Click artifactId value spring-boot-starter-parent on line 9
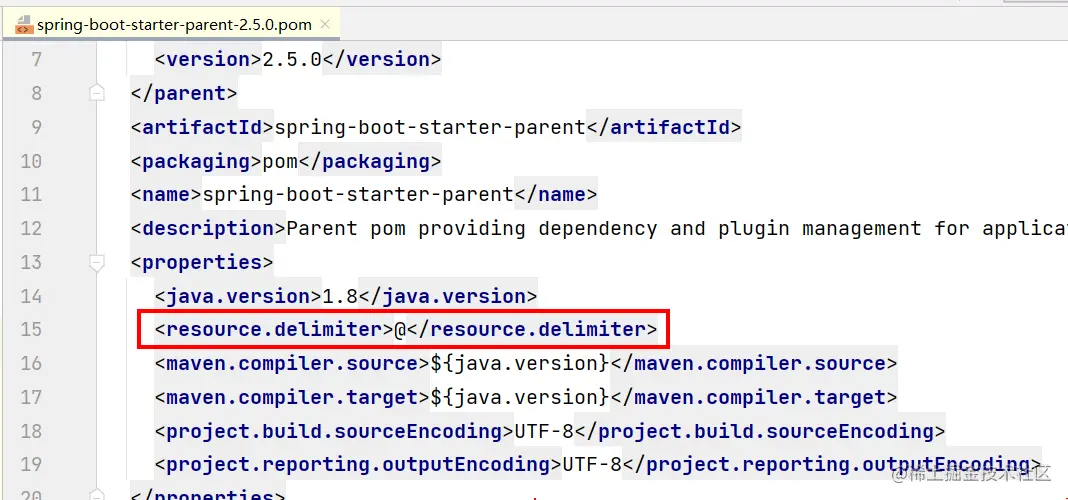Viewport: 1068px width, 500px height. [x=430, y=127]
